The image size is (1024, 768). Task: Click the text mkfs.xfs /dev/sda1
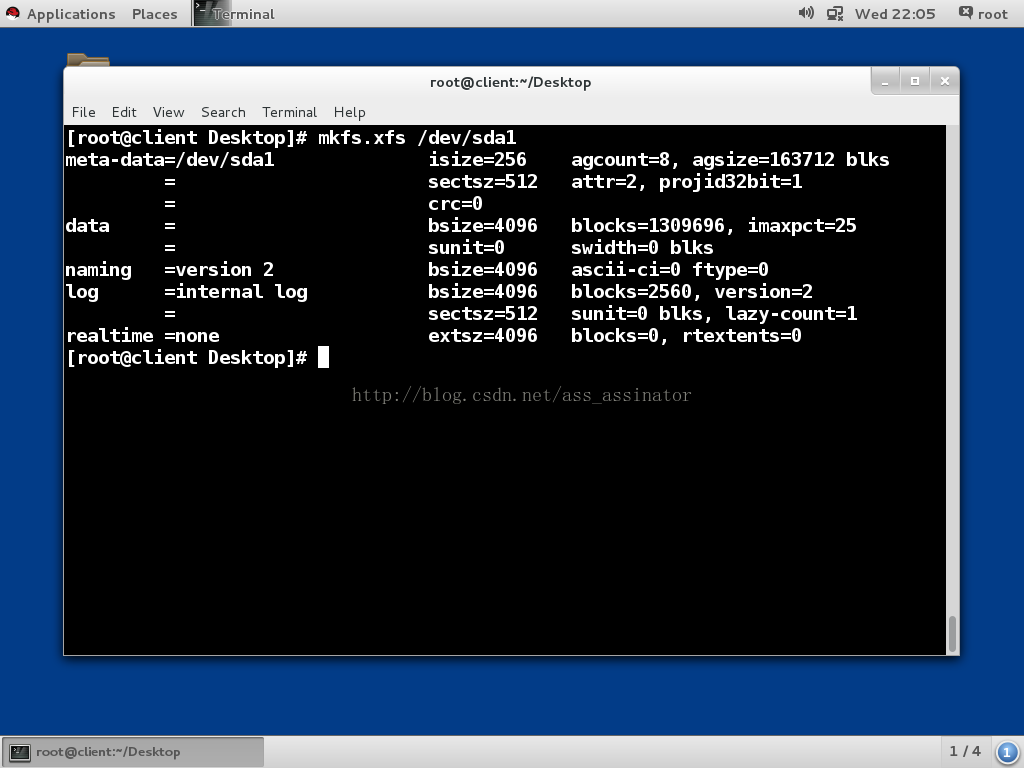[417, 138]
